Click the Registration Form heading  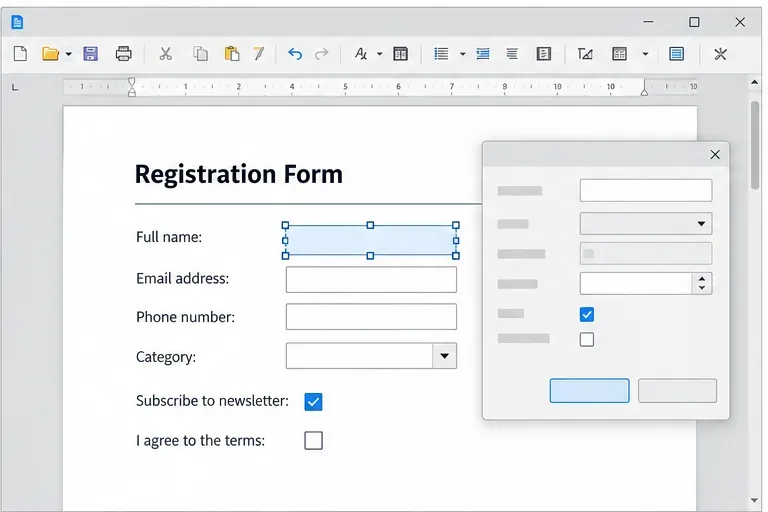click(239, 174)
